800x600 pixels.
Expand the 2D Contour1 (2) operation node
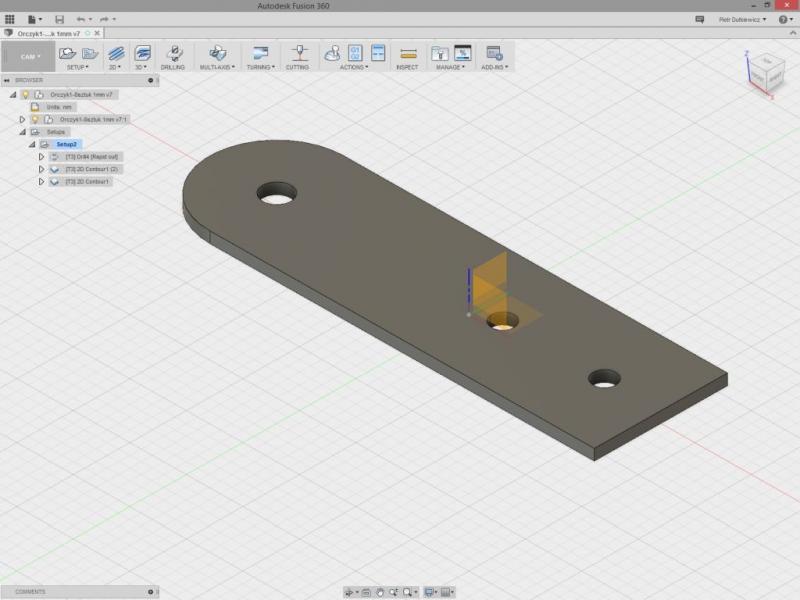pos(41,169)
